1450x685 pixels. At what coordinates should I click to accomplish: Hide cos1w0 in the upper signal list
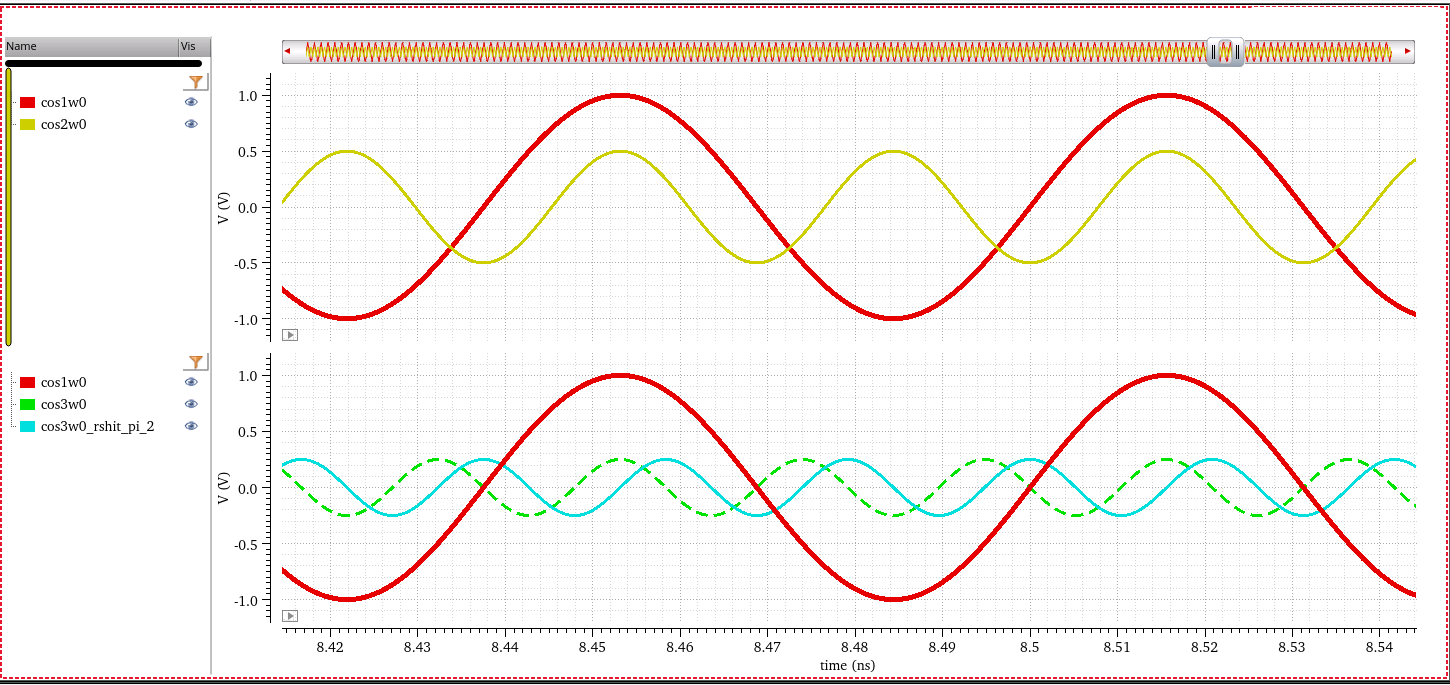(x=191, y=102)
